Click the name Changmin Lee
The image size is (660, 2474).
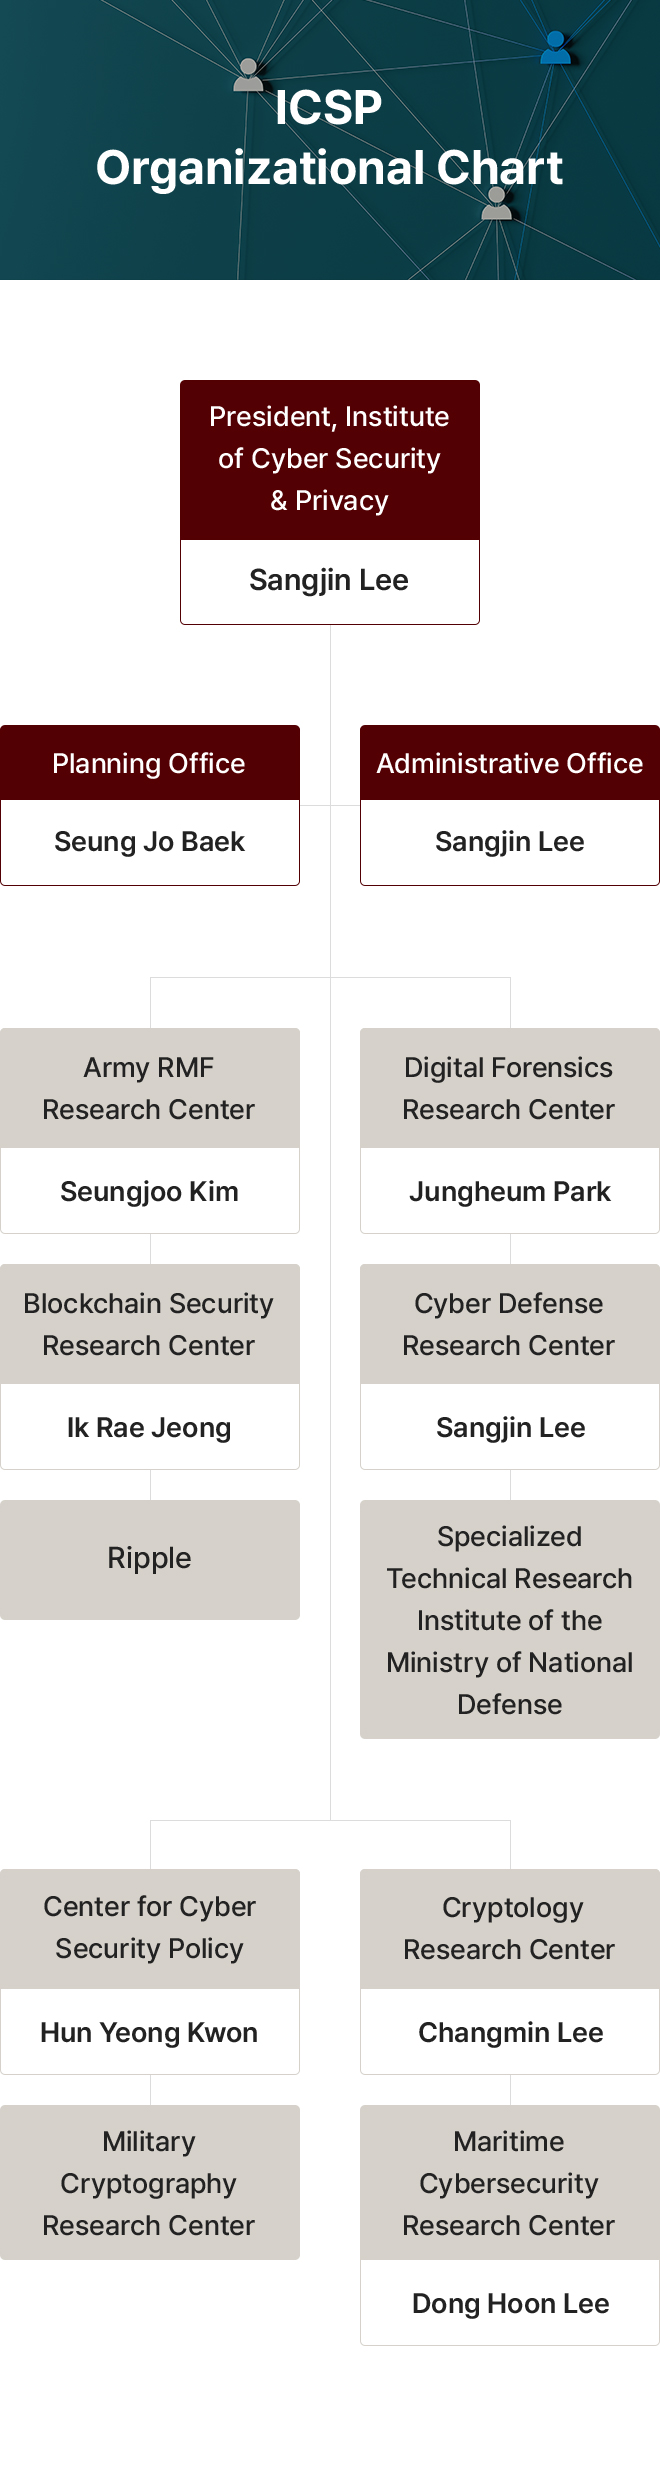(x=510, y=2032)
